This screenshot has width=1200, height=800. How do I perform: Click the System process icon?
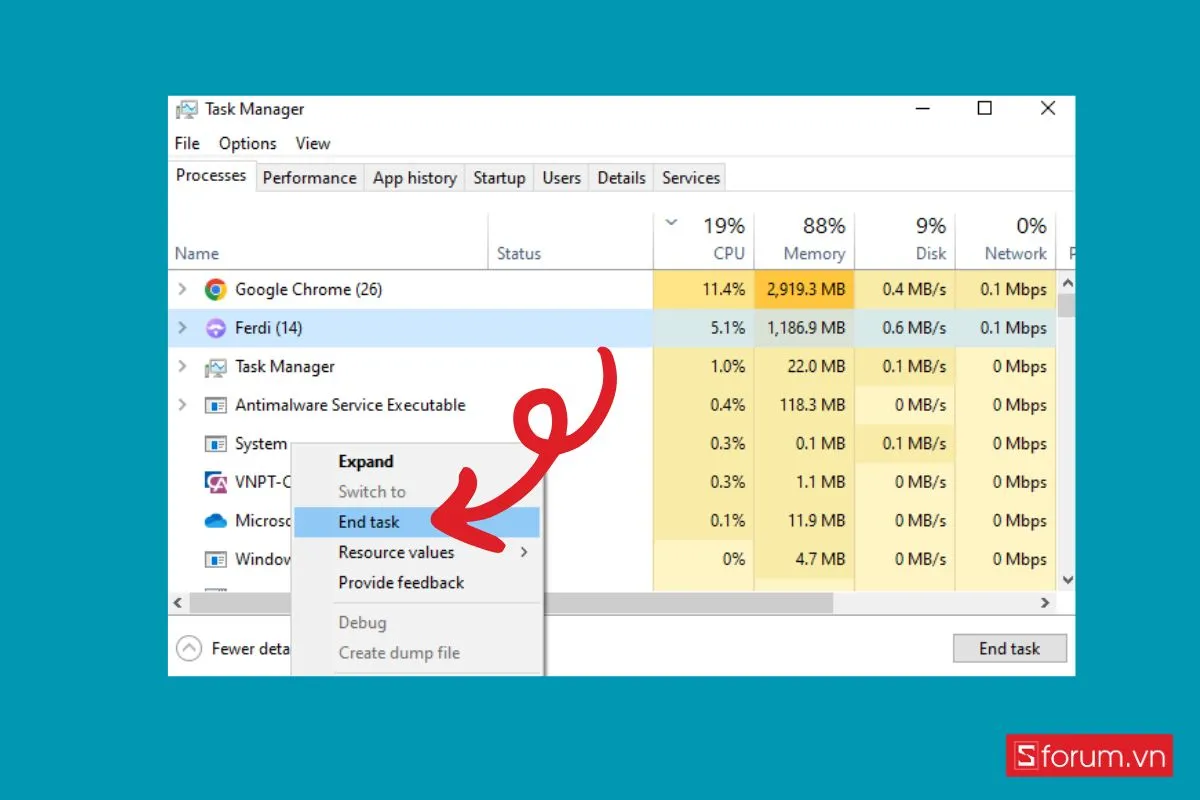215,443
